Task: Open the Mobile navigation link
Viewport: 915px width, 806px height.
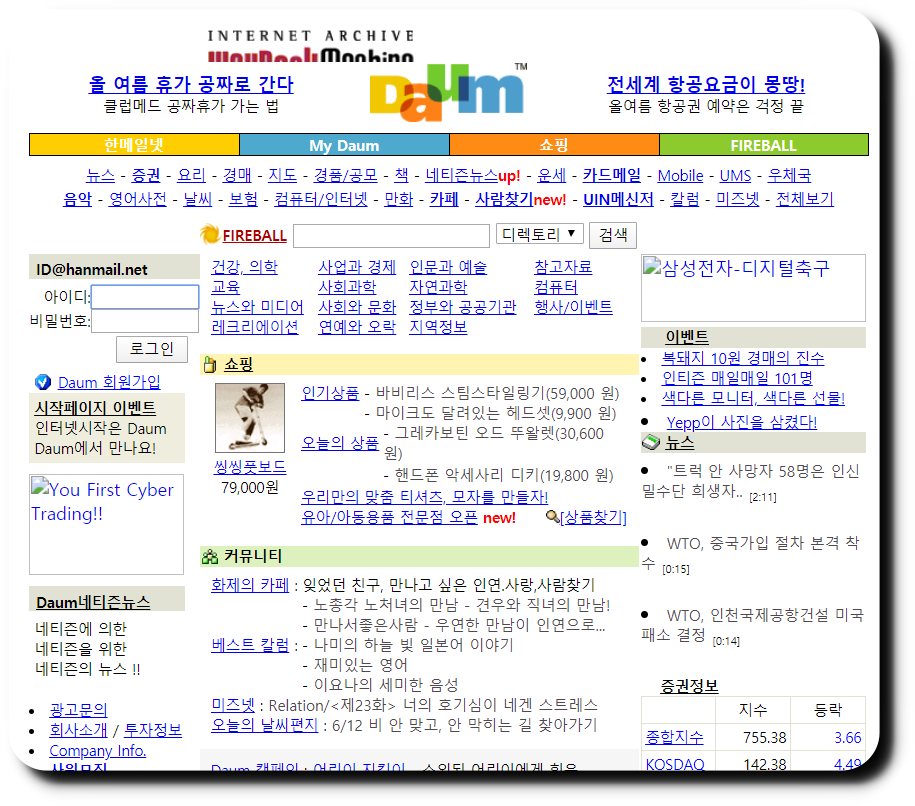Action: [x=680, y=175]
